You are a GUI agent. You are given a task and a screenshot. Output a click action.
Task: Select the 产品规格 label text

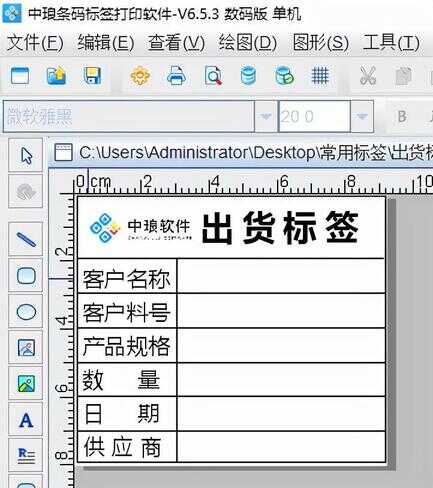[x=127, y=346]
